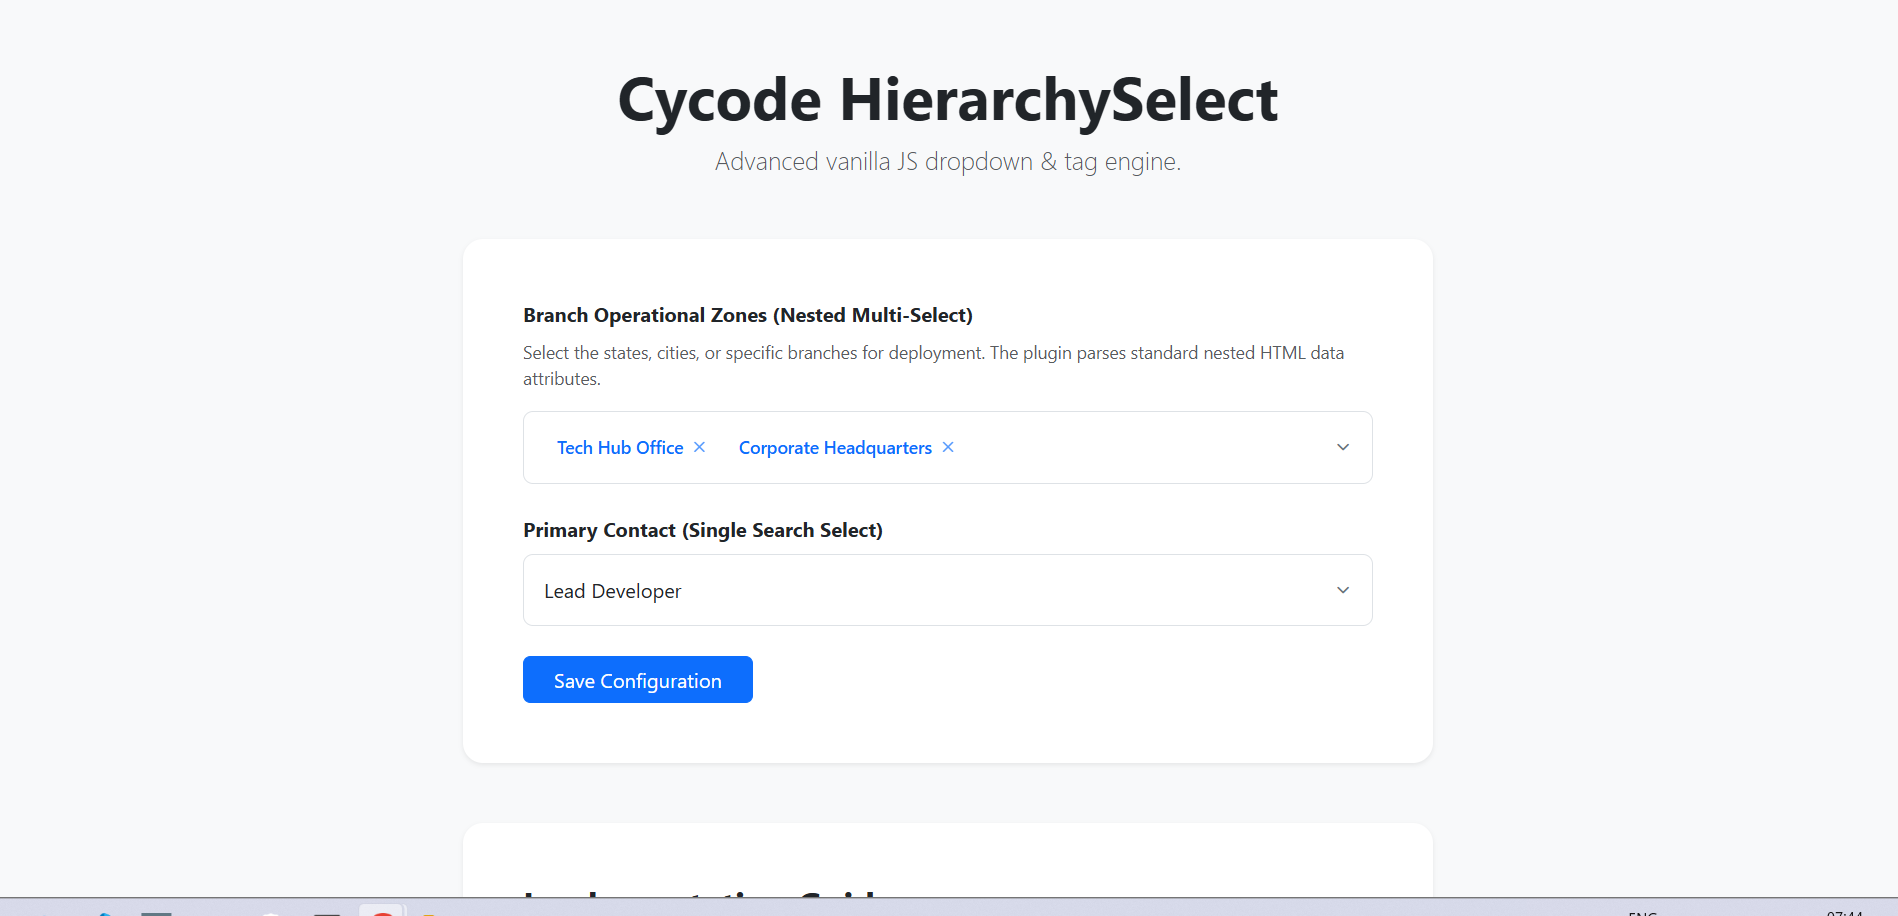
Task: Click the Save Configuration button
Action: click(638, 680)
